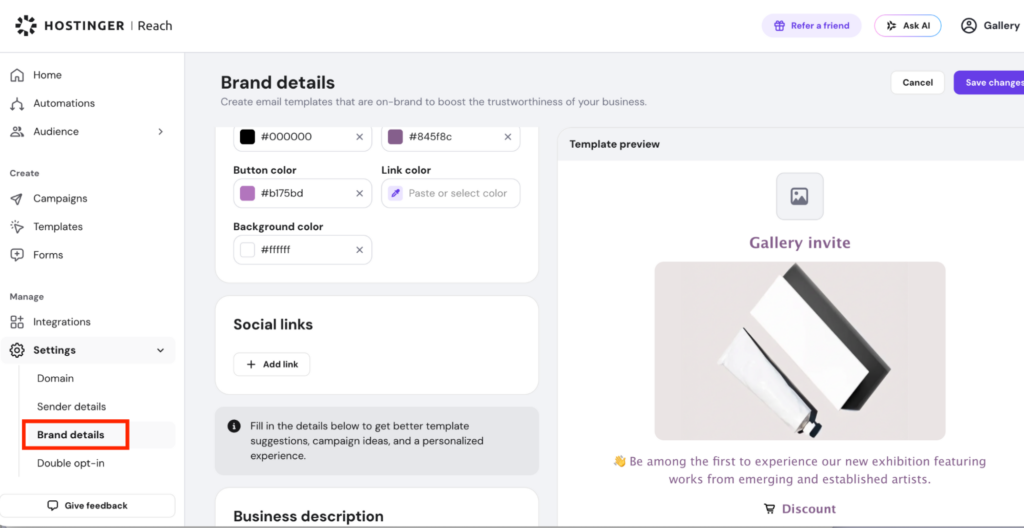Open Templates using its sparkle icon
Screen dimensions: 1024x528
(18, 227)
